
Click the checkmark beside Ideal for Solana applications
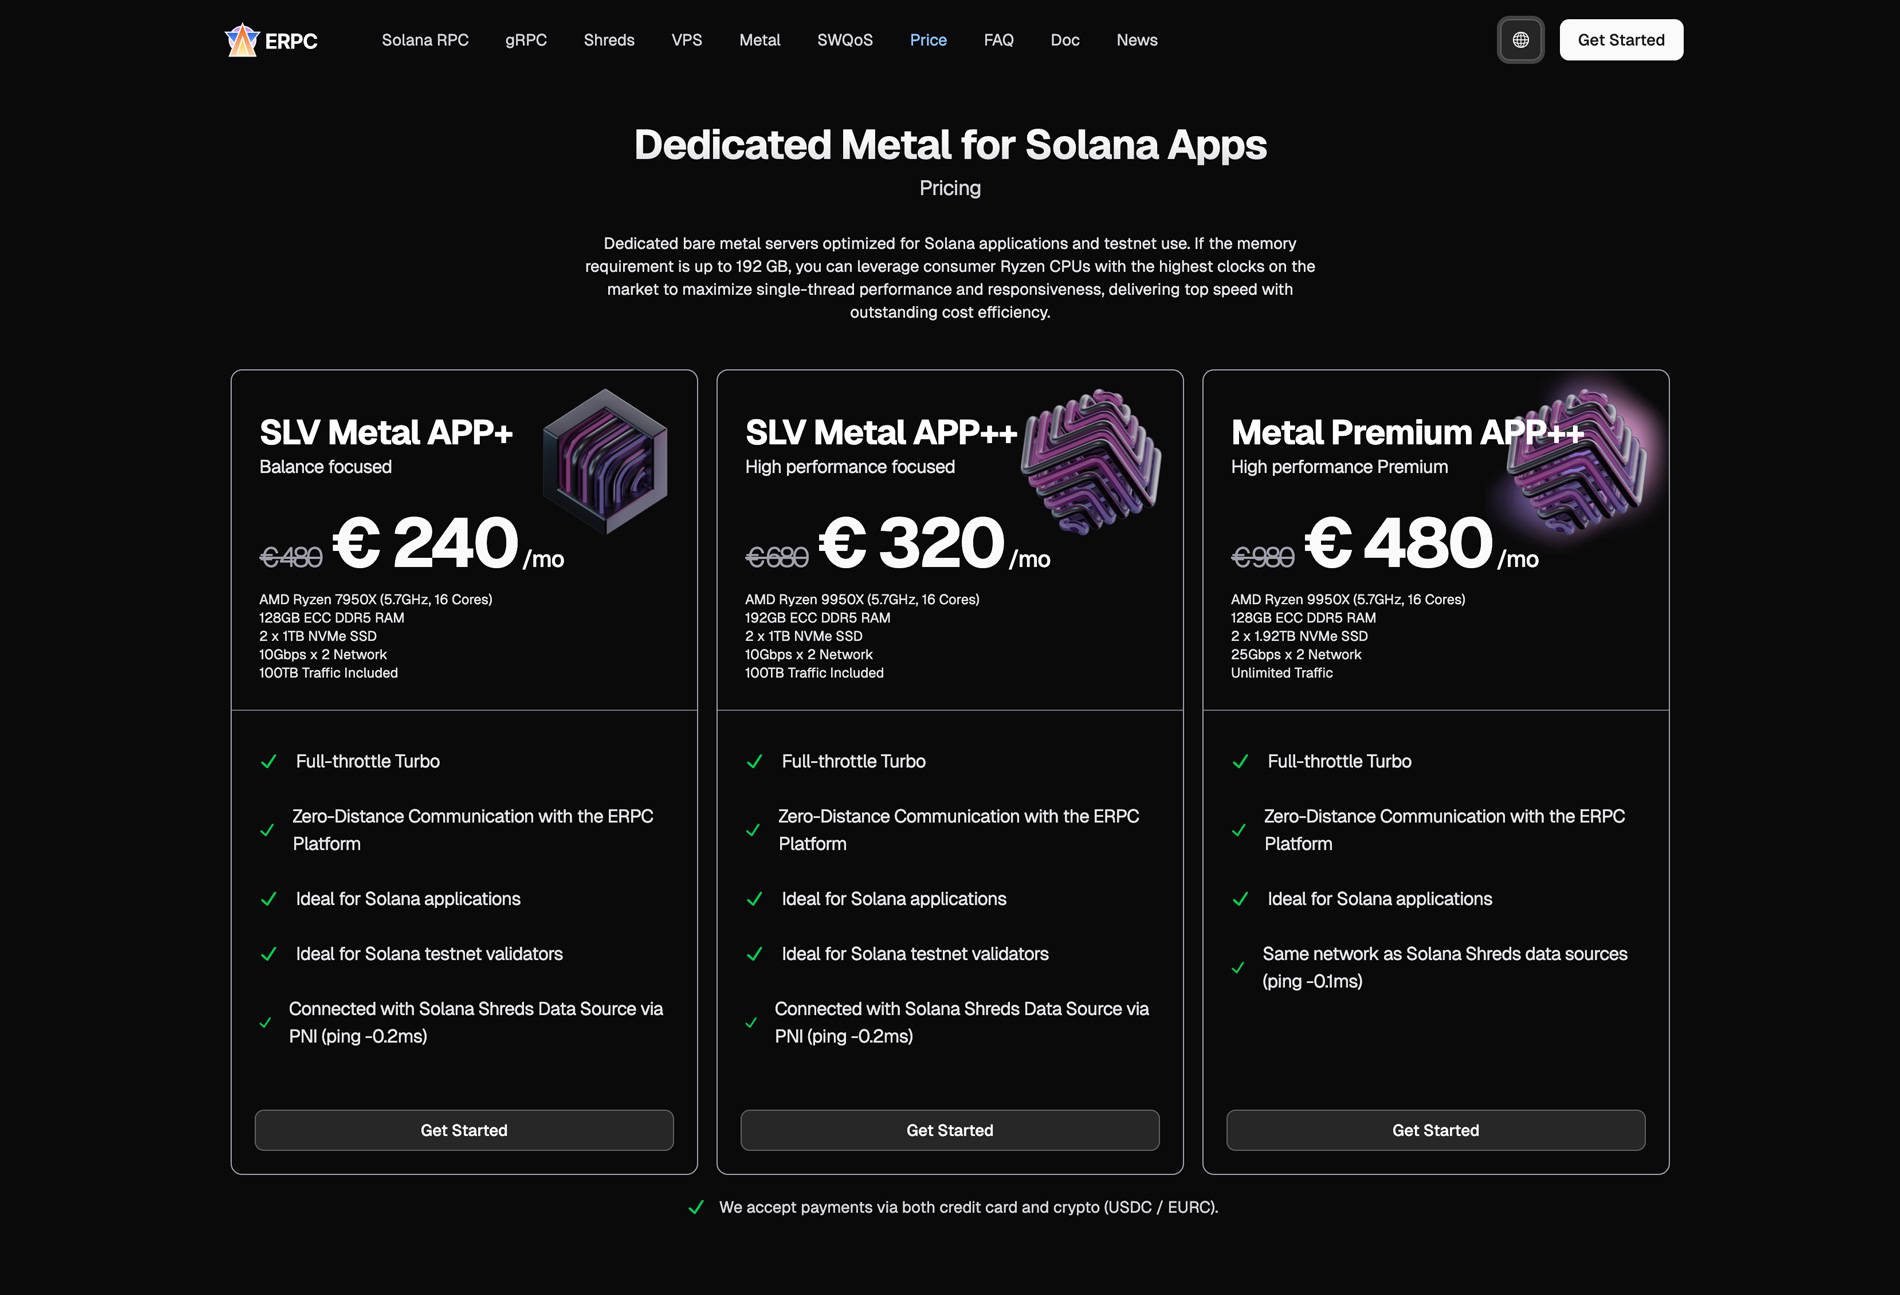[268, 899]
